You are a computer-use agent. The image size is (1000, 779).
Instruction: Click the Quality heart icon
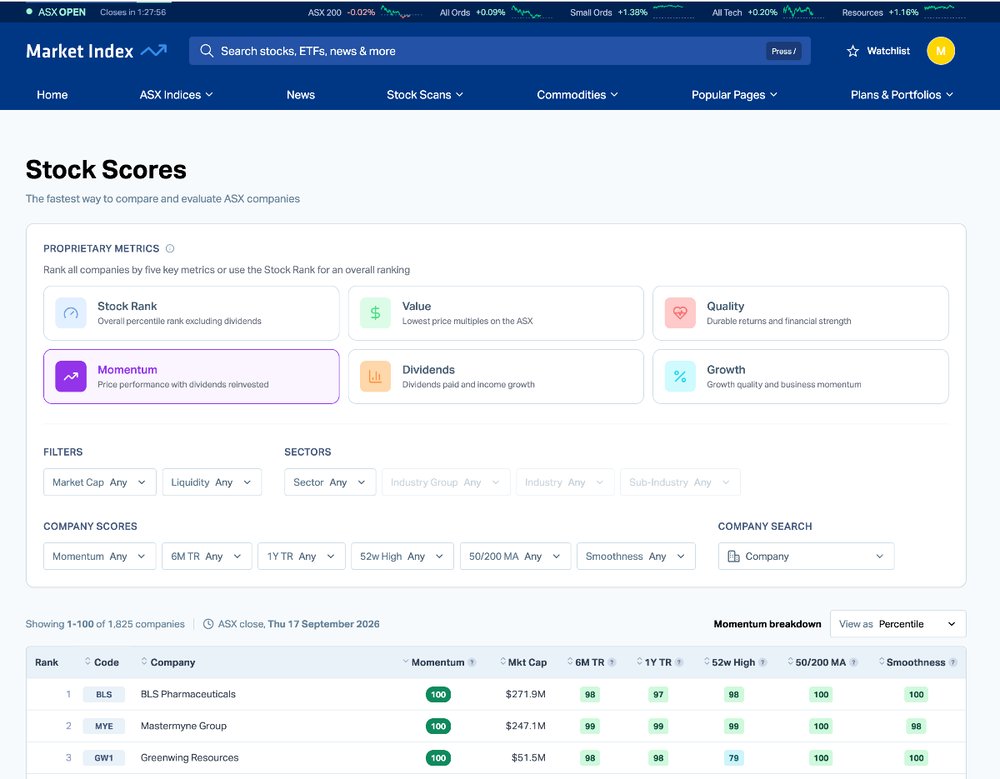coord(680,313)
